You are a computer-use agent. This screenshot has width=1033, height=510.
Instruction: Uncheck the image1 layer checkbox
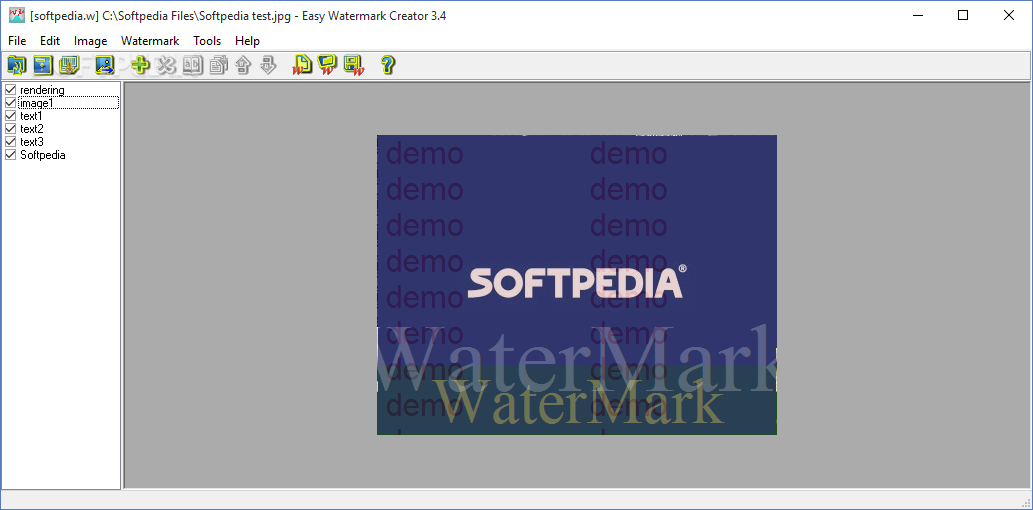(x=11, y=103)
